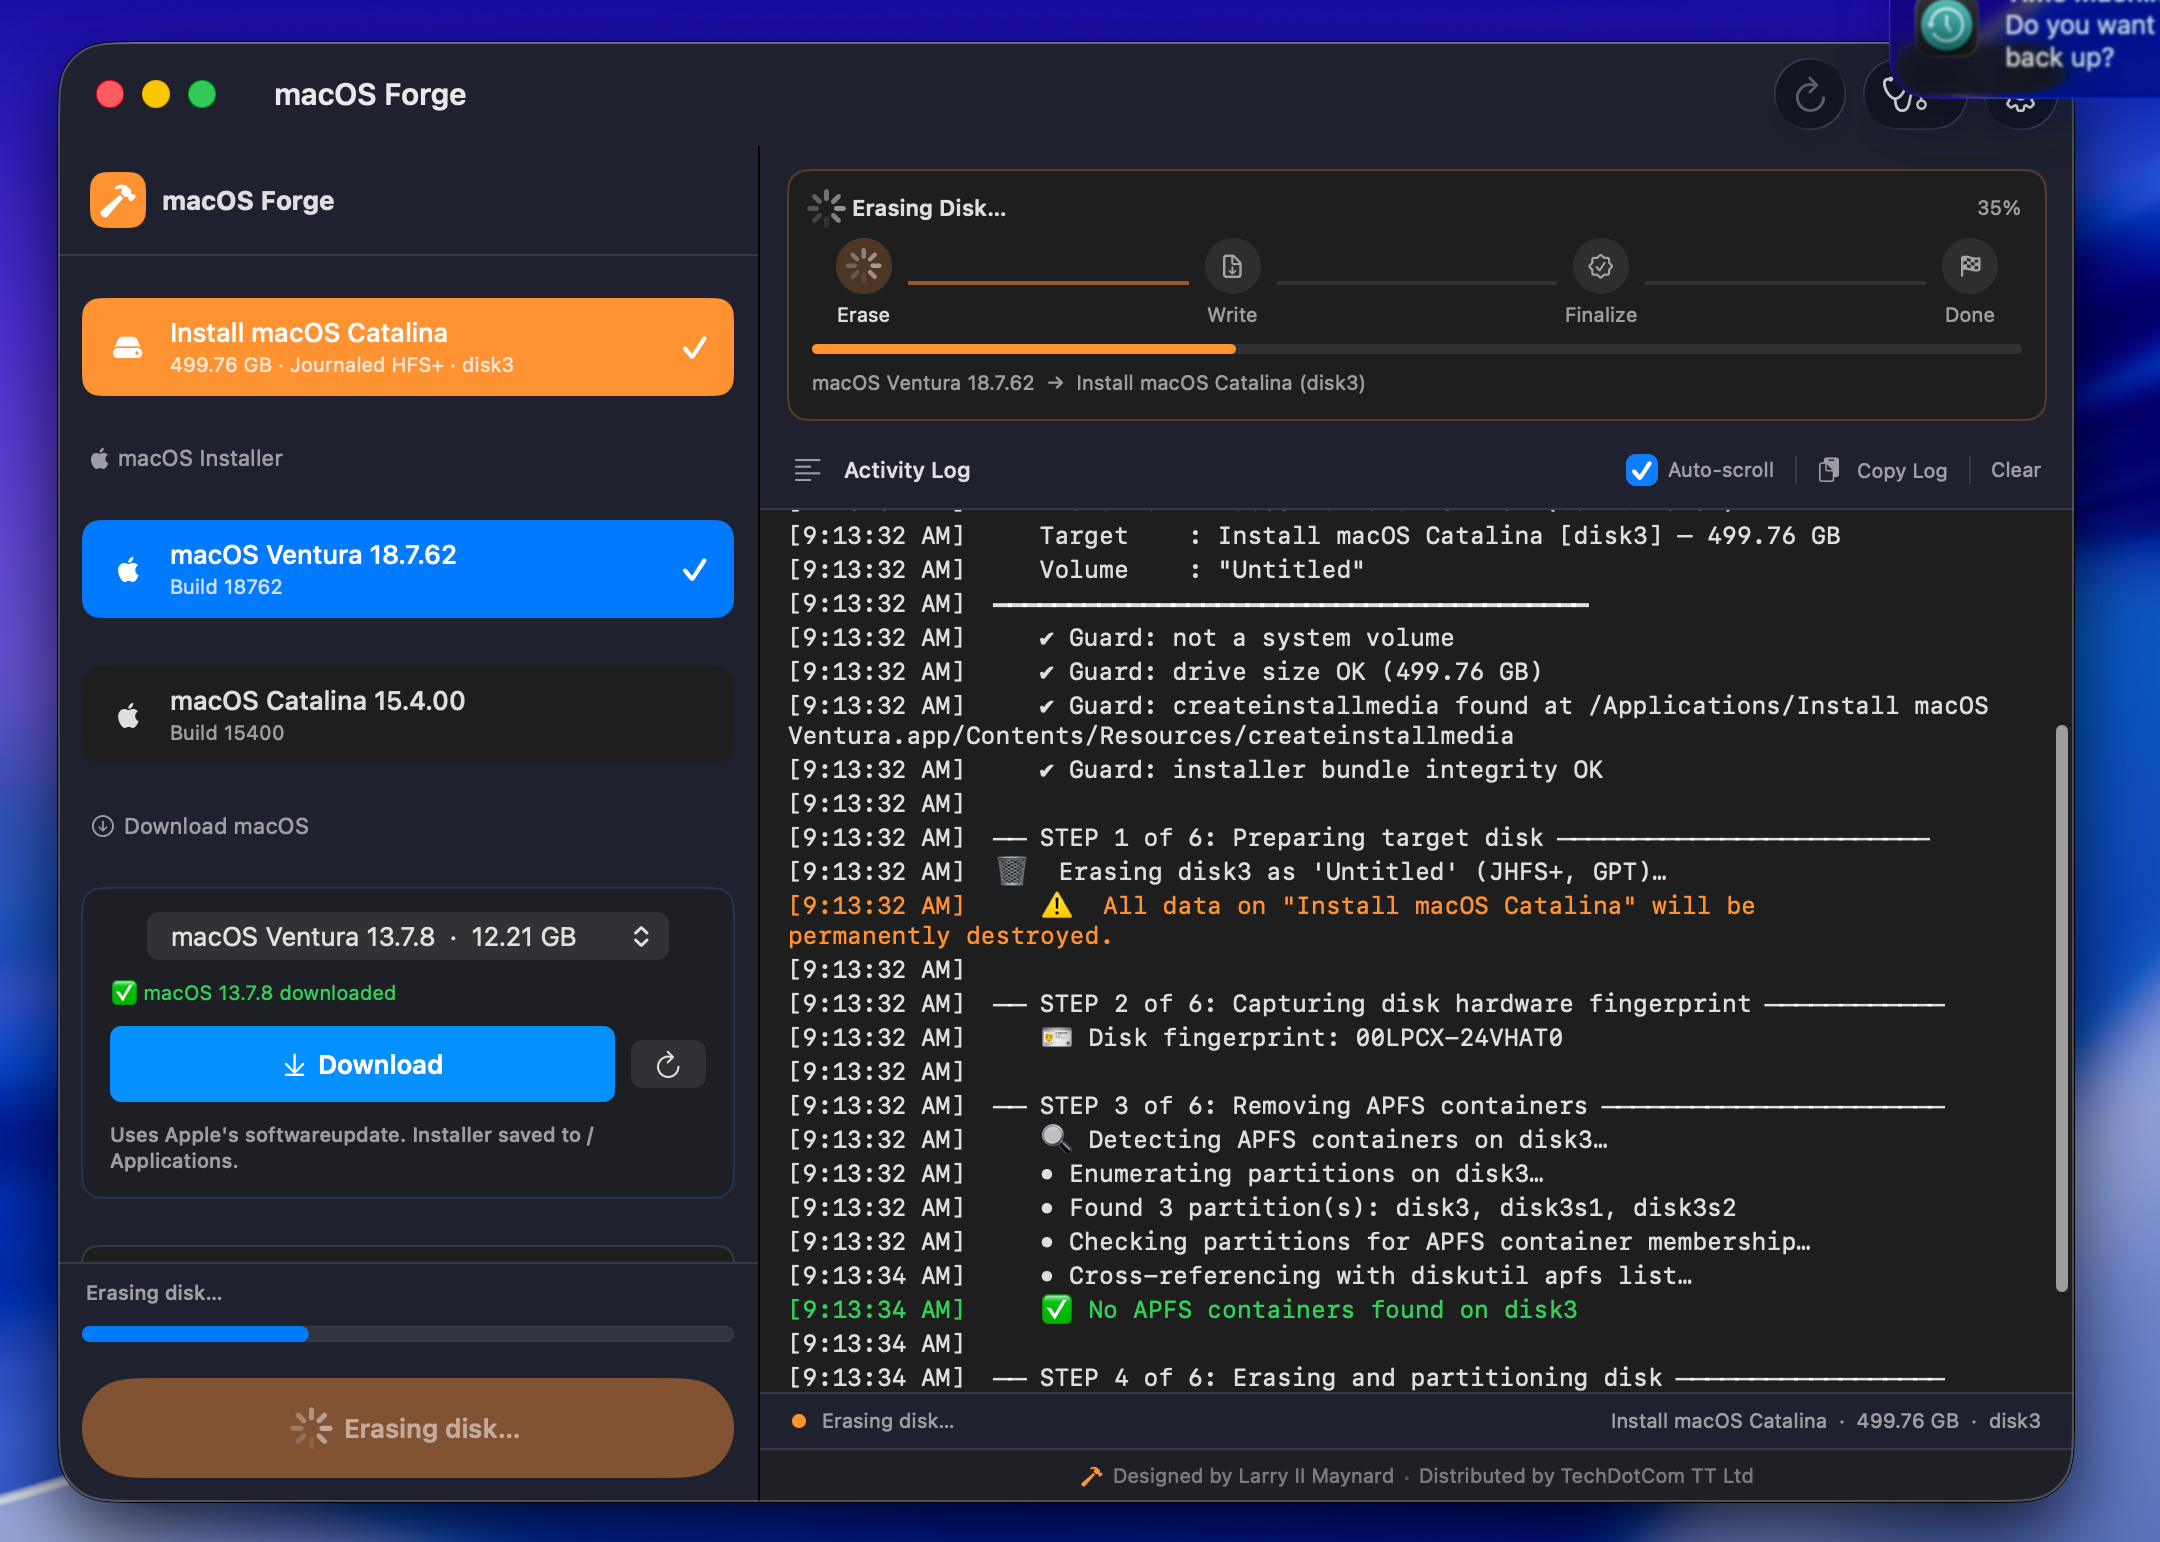
Task: Click the stepper arrows on the version selector
Action: [641, 936]
